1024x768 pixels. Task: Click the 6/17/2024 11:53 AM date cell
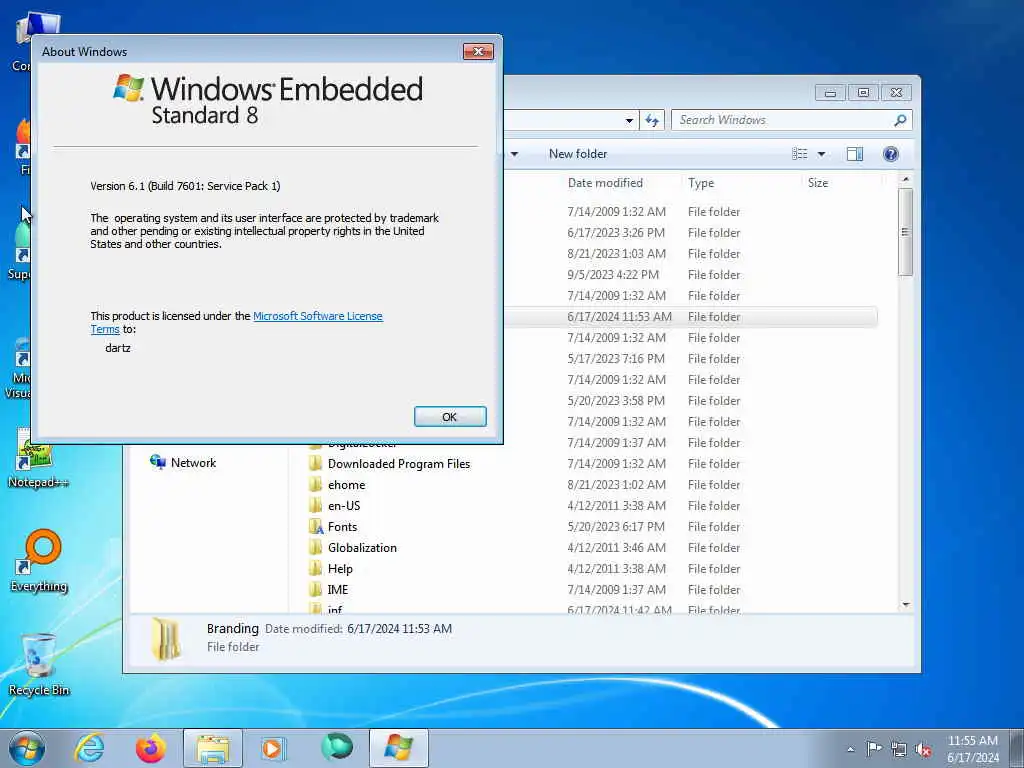[x=619, y=317]
